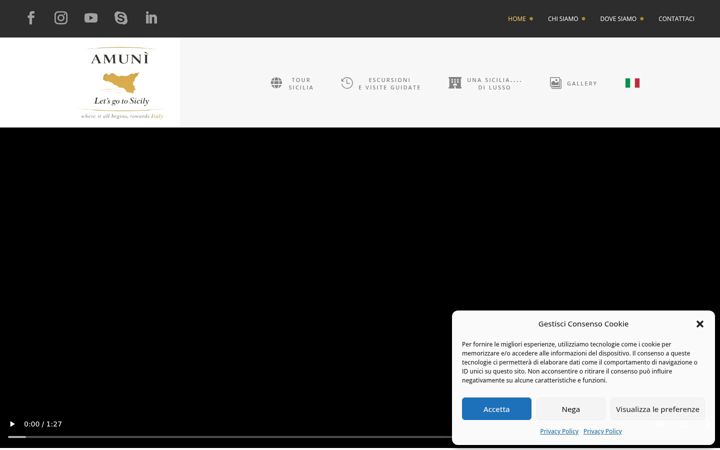Open the YouTube social icon
This screenshot has width=720, height=450.
click(91, 18)
